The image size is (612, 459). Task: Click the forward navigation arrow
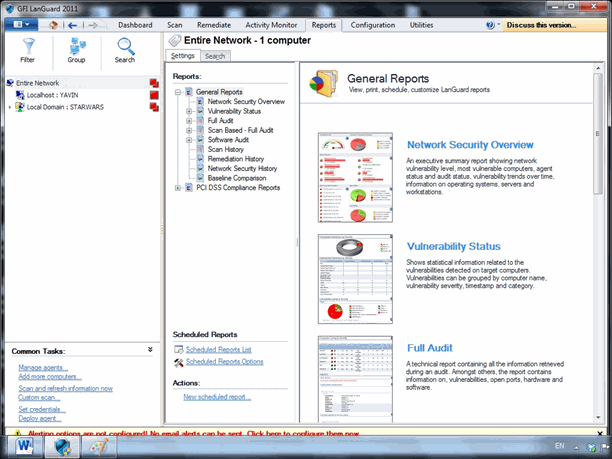(x=93, y=25)
